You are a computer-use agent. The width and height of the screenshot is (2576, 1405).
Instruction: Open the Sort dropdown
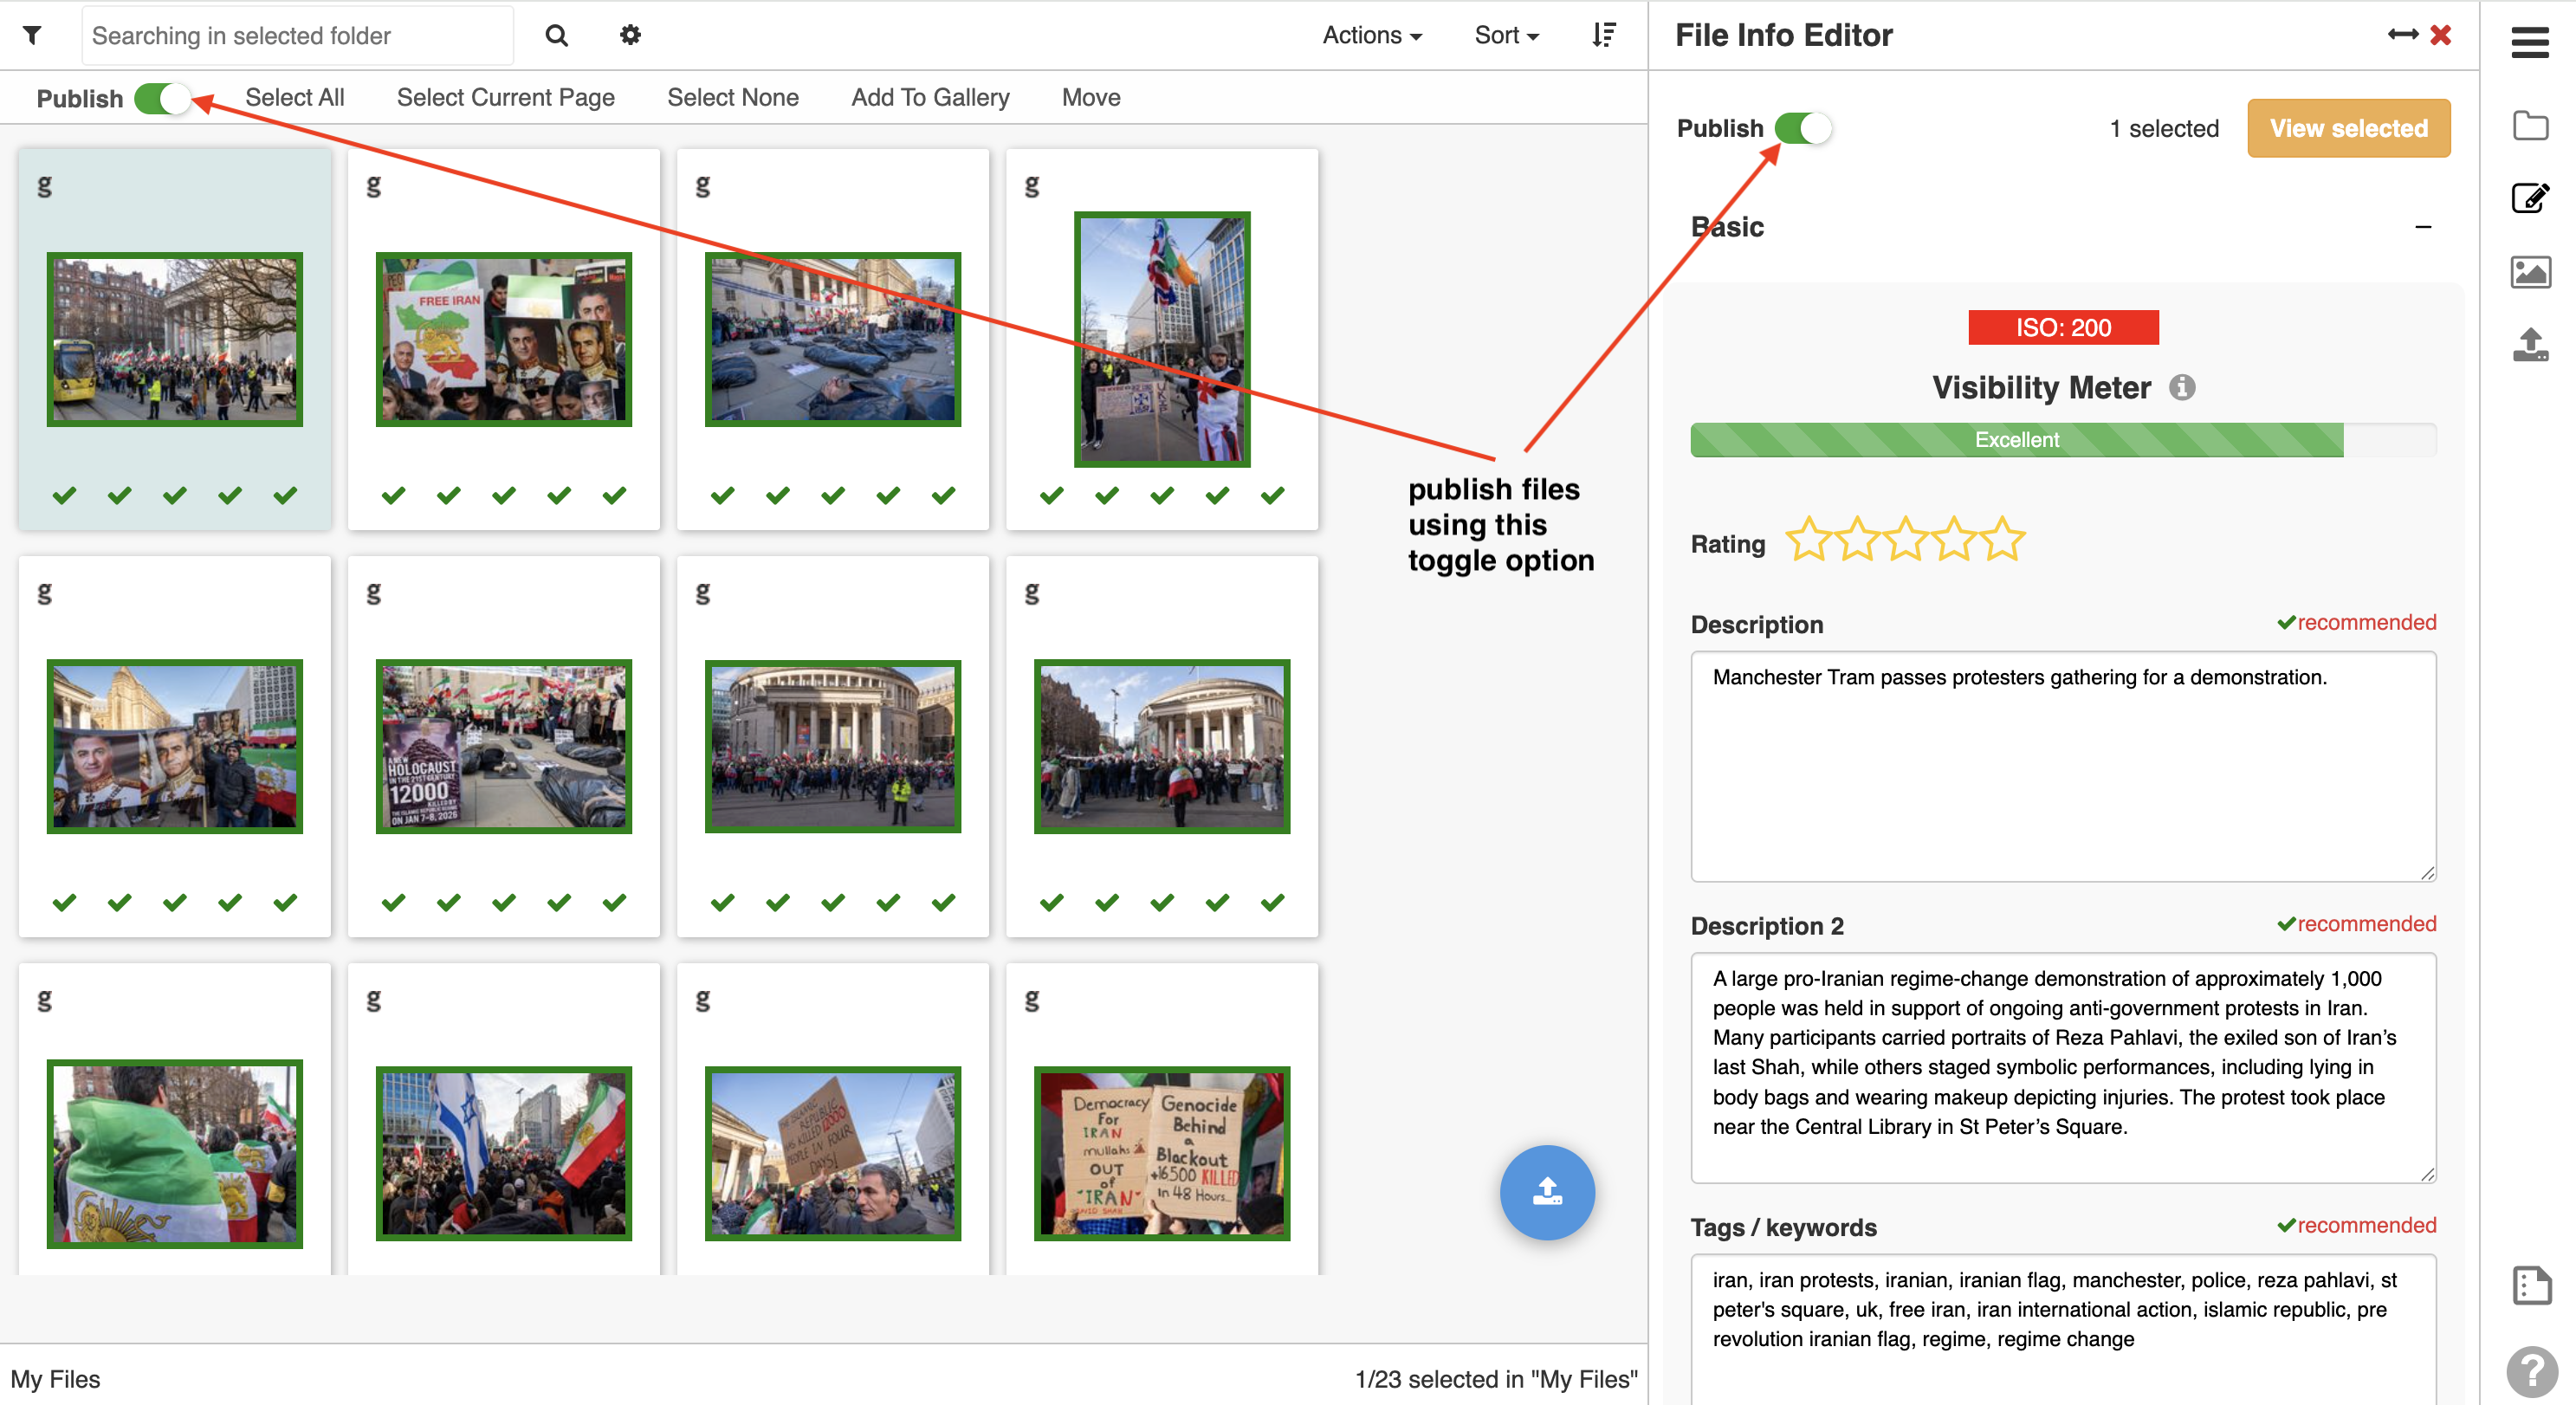point(1506,35)
